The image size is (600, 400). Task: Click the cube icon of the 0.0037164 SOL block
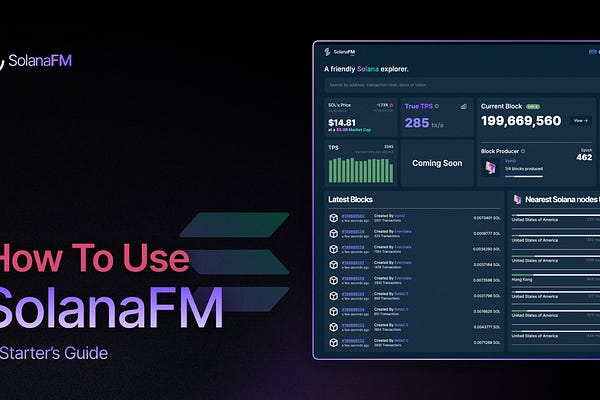tap(334, 265)
